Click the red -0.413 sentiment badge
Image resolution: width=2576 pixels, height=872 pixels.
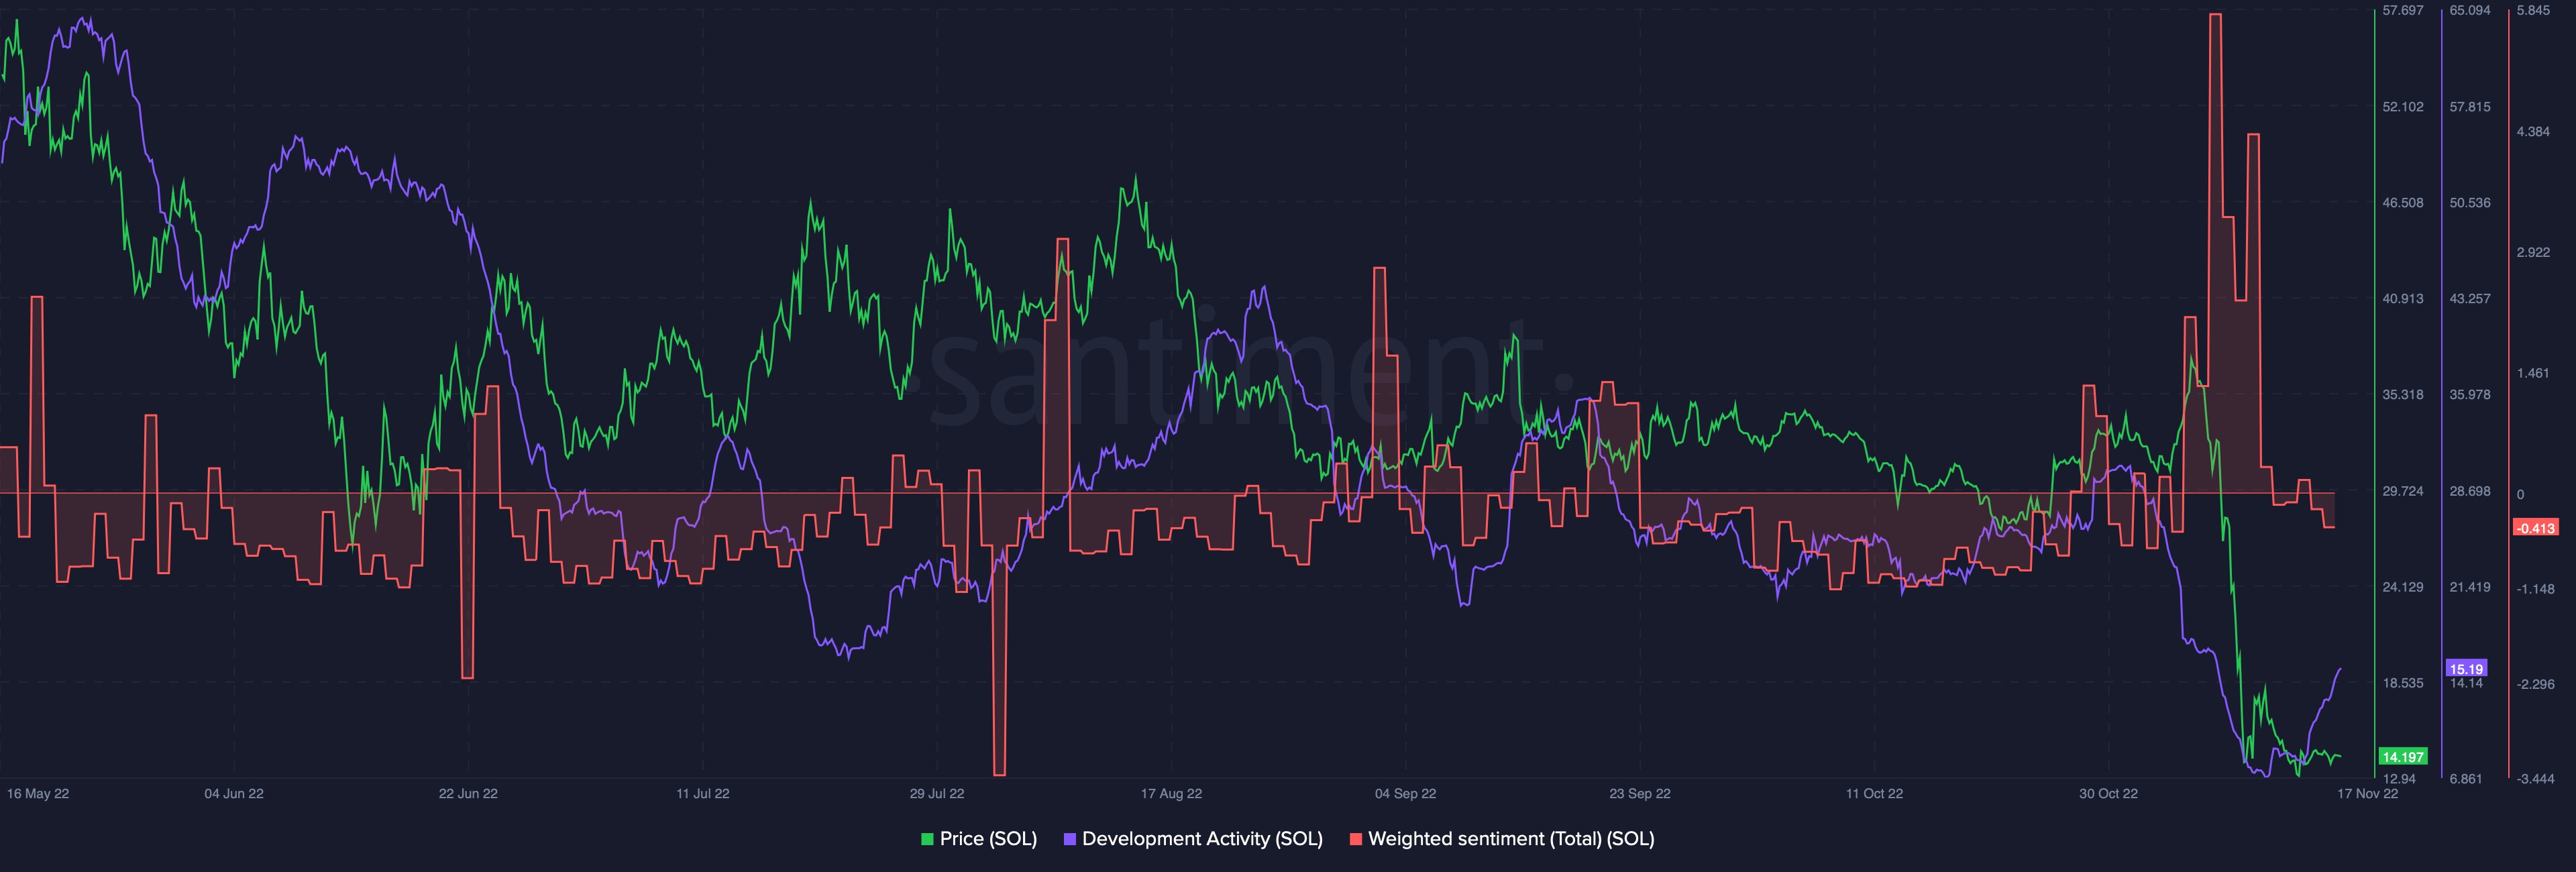pyautogui.click(x=2535, y=528)
